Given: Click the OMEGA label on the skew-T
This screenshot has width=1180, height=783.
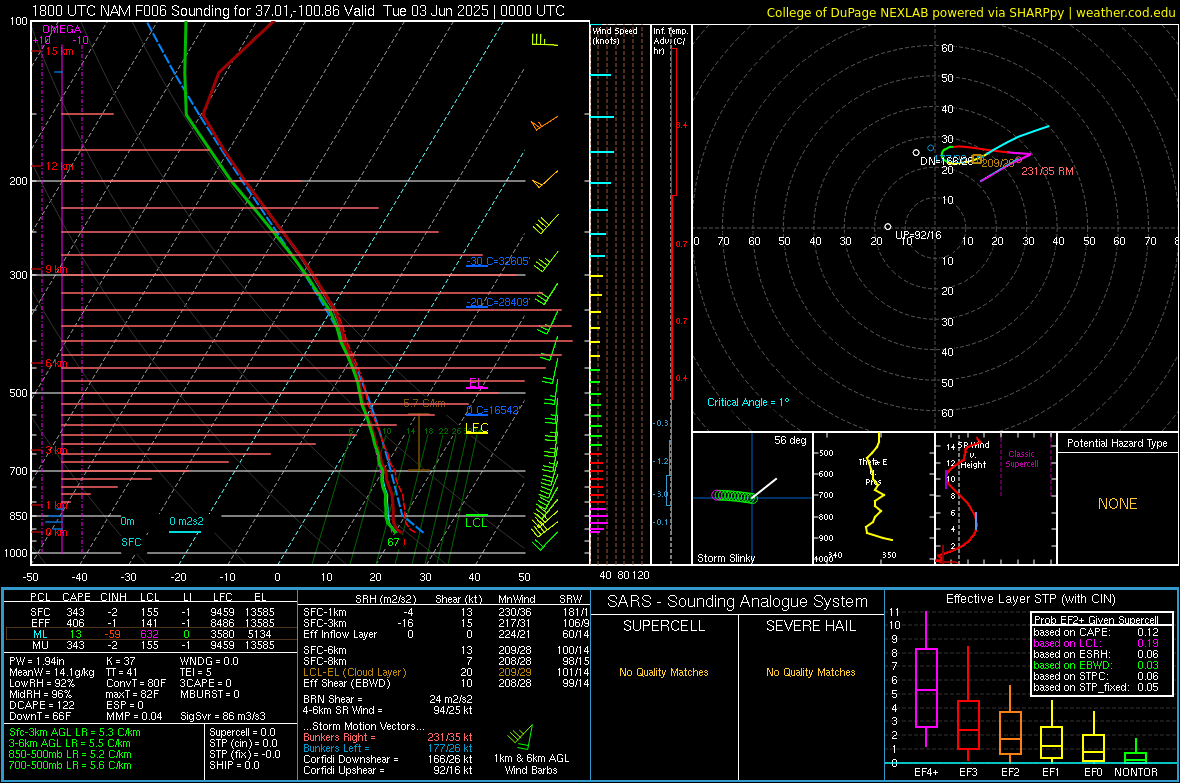Looking at the screenshot, I should pyautogui.click(x=62, y=29).
